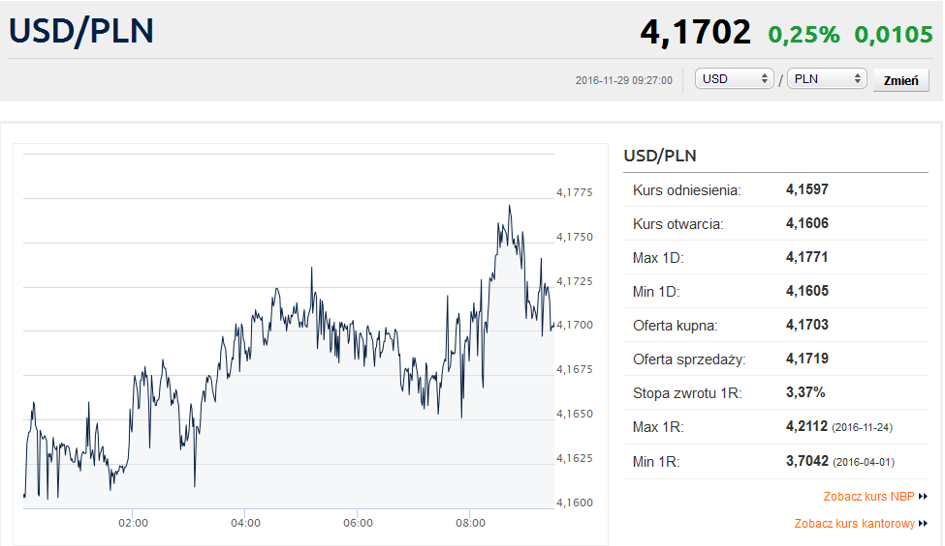This screenshot has width=945, height=546.
Task: Open the Zobacz kurs NBP link
Action: pos(868,497)
